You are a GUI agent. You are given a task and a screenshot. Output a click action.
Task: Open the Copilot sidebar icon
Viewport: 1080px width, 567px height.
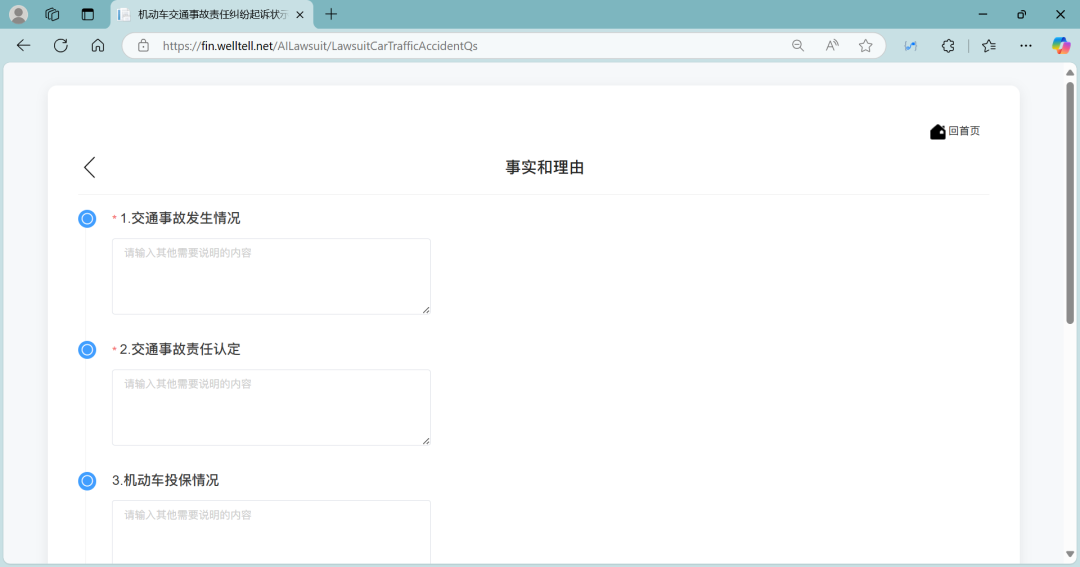[x=1060, y=45]
